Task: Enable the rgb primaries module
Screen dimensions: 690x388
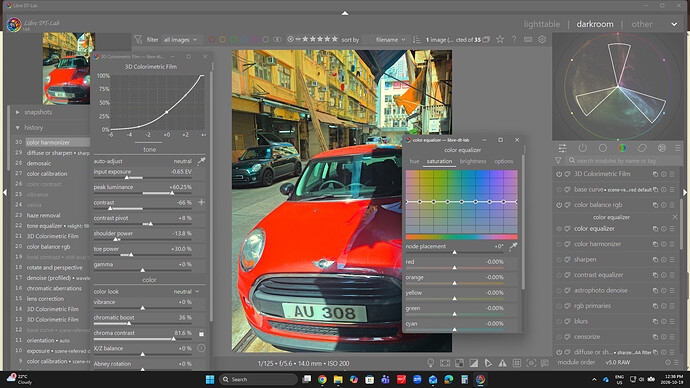Action: click(559, 306)
